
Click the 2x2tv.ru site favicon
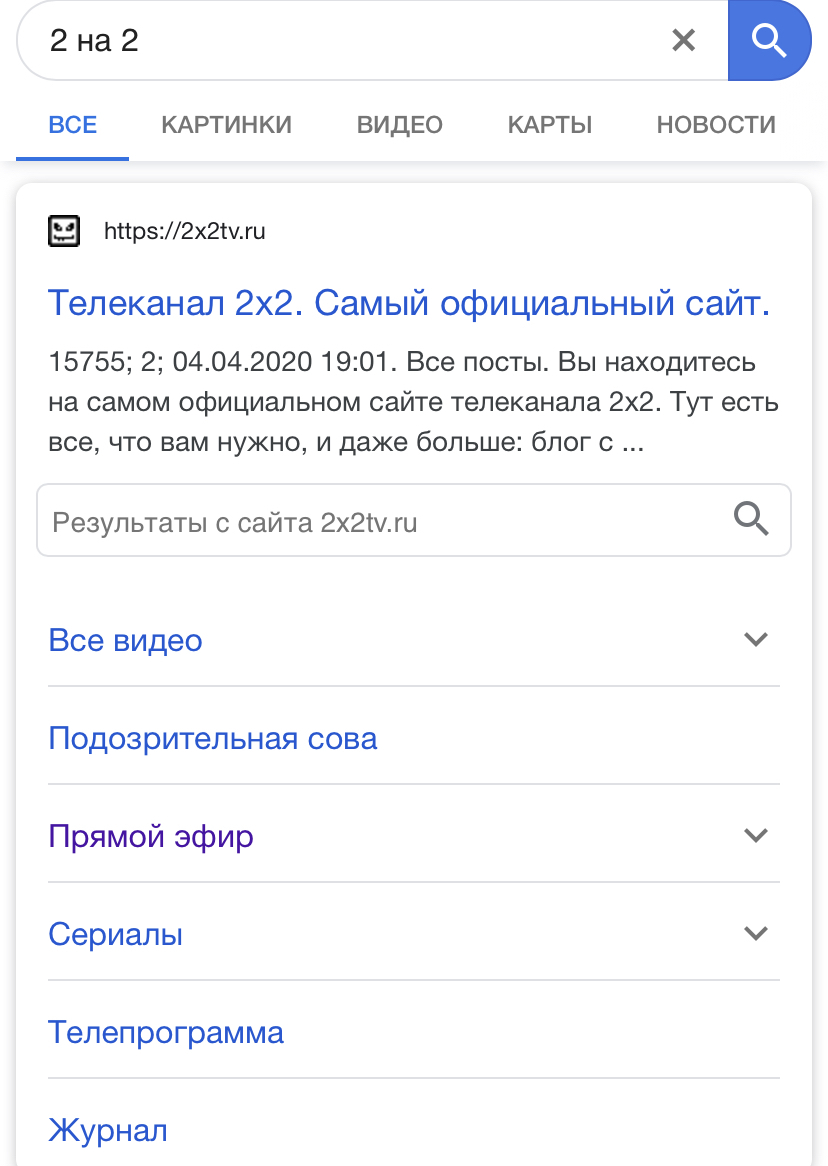click(x=64, y=232)
